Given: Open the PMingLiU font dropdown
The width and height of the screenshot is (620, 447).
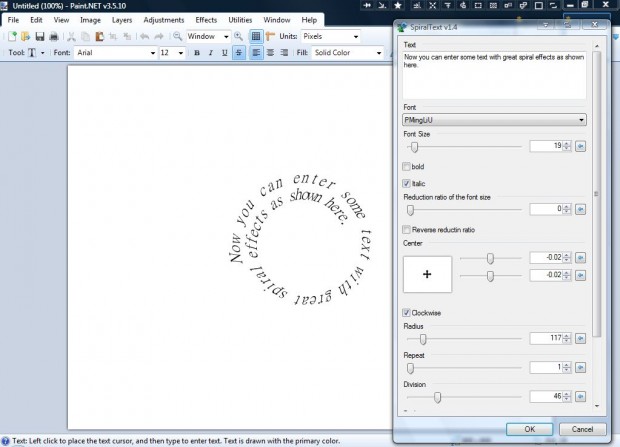Looking at the screenshot, I should coord(494,120).
